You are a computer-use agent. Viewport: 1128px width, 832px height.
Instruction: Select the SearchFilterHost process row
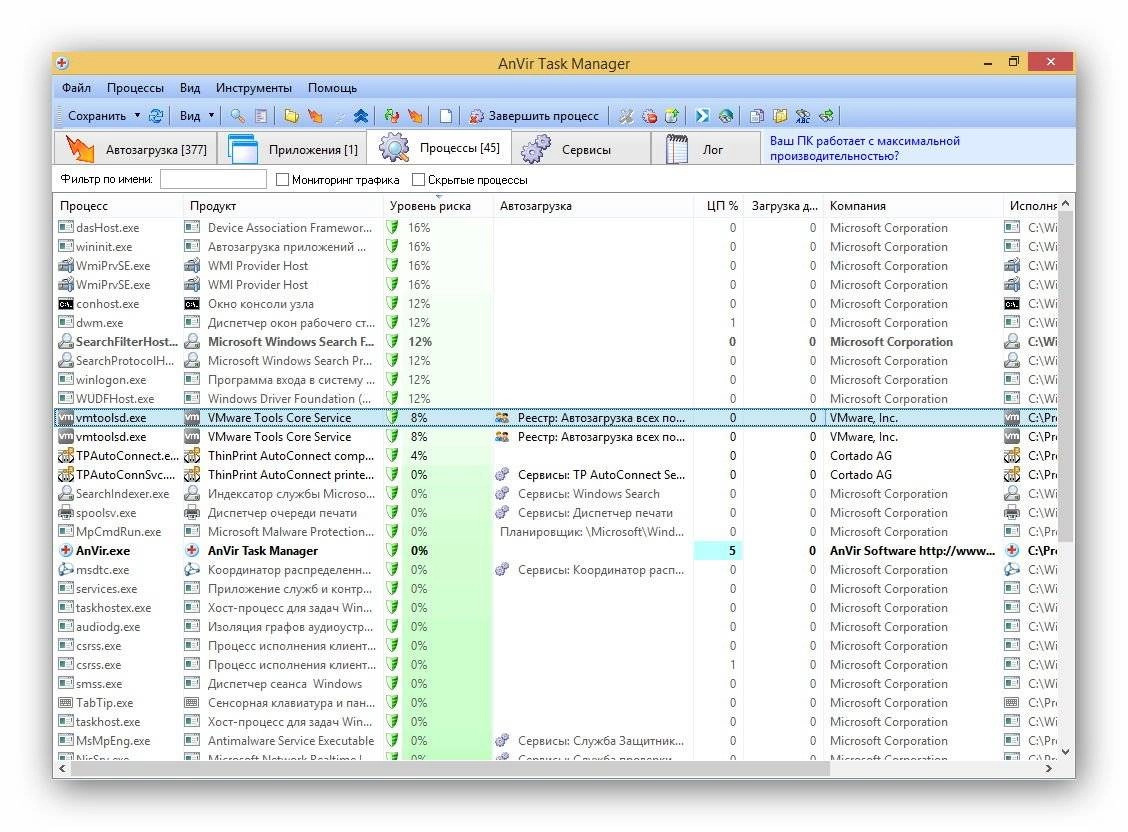coord(558,342)
